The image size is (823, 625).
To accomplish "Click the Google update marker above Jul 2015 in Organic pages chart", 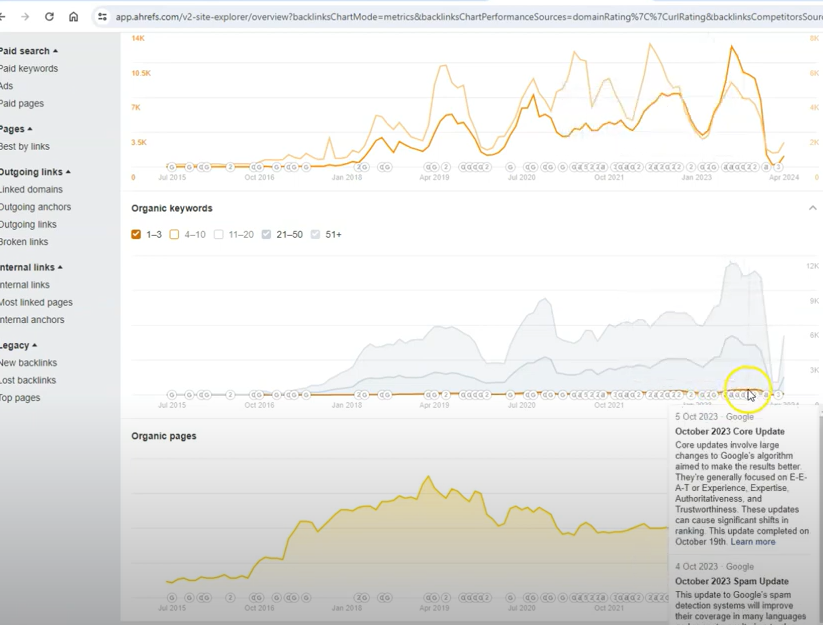I will pyautogui.click(x=172, y=598).
